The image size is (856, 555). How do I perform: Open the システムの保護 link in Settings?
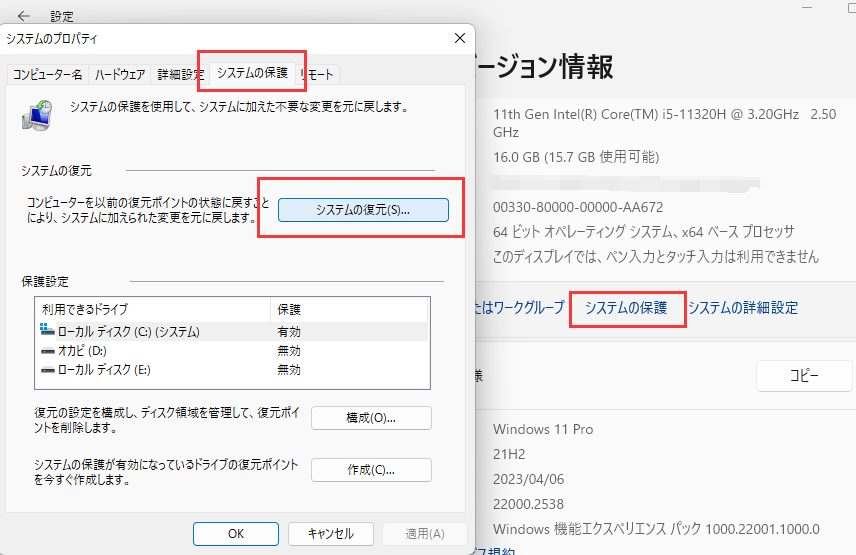point(626,308)
